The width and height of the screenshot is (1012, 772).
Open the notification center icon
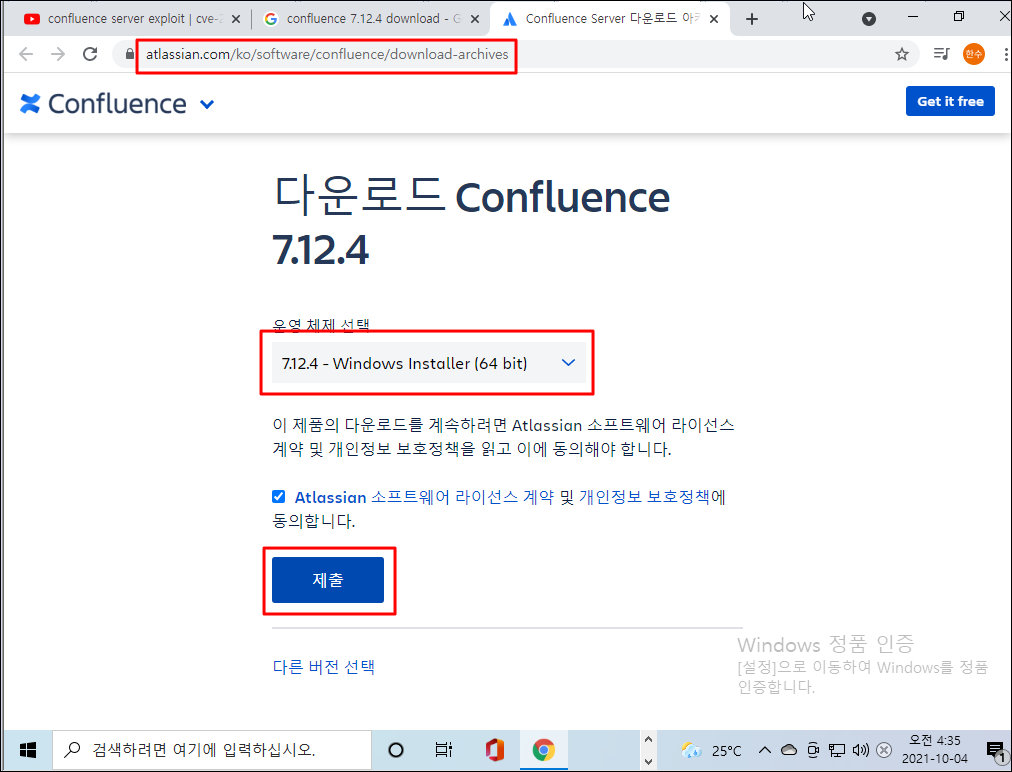pos(997,750)
